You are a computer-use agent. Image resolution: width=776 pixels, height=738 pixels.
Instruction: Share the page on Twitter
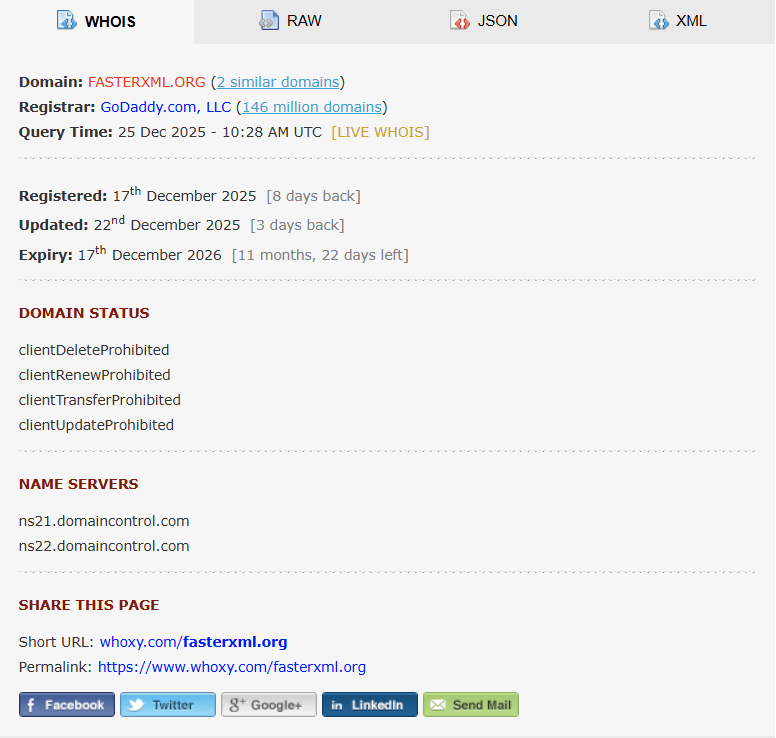coord(168,704)
